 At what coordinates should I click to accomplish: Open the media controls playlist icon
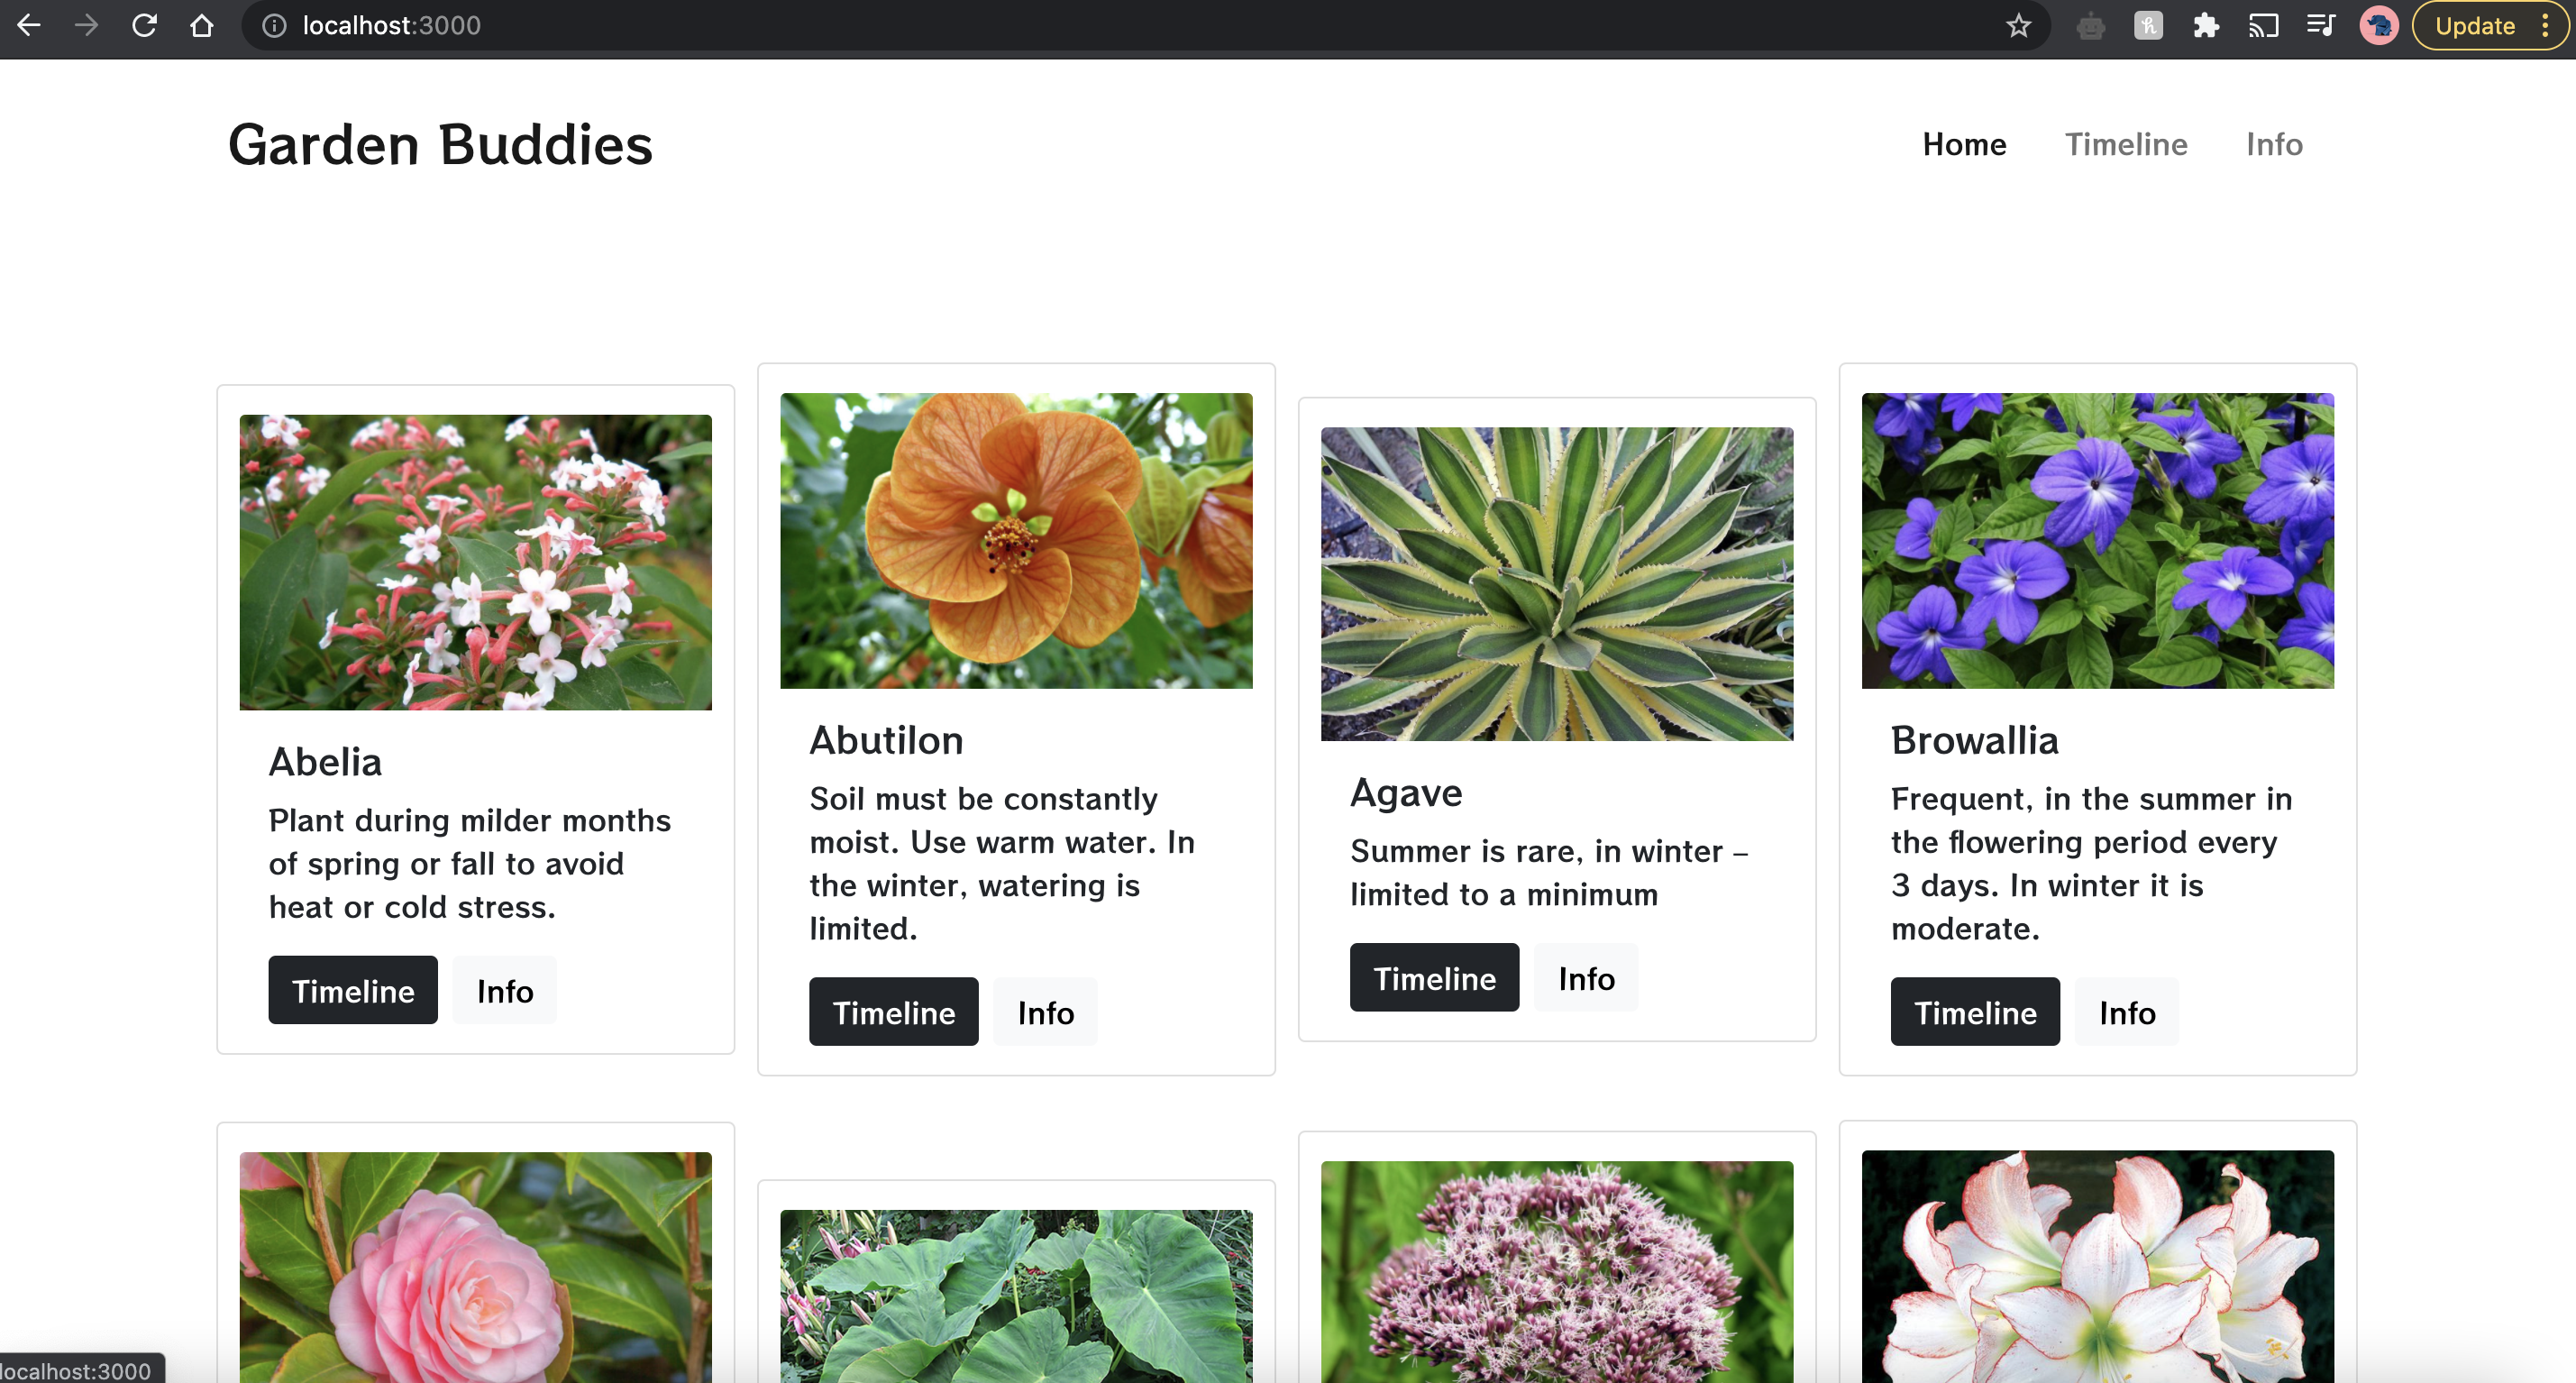[x=2320, y=25]
